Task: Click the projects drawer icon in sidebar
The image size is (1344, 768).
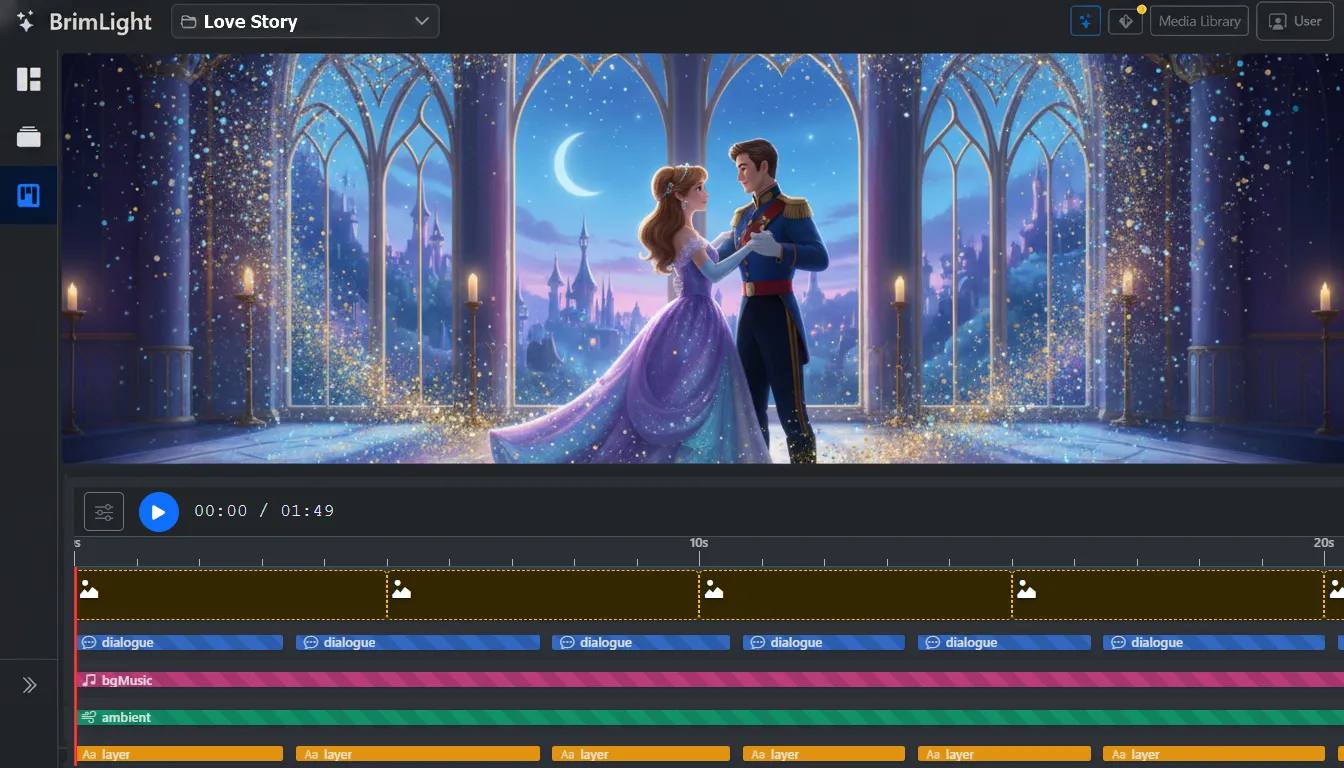Action: (x=28, y=137)
